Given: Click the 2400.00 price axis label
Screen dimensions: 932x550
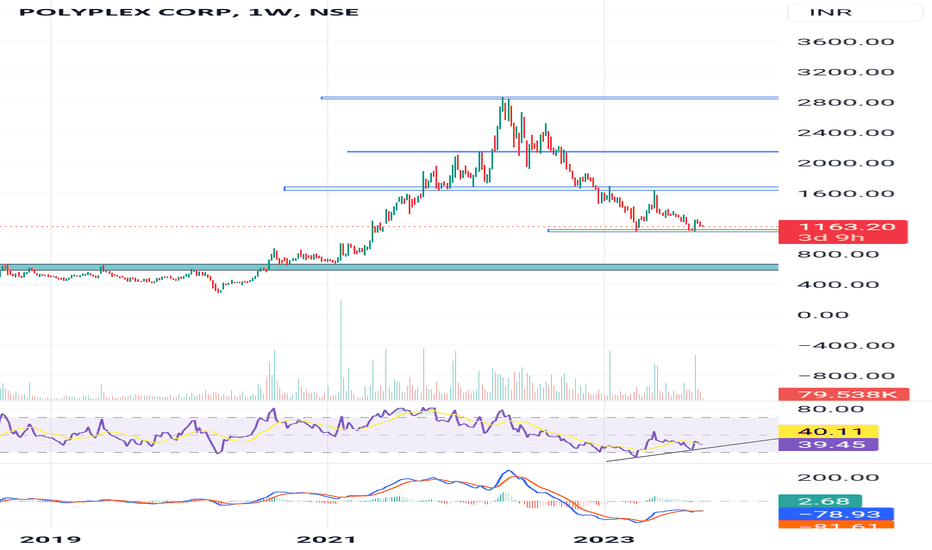Looking at the screenshot, I should click(845, 133).
